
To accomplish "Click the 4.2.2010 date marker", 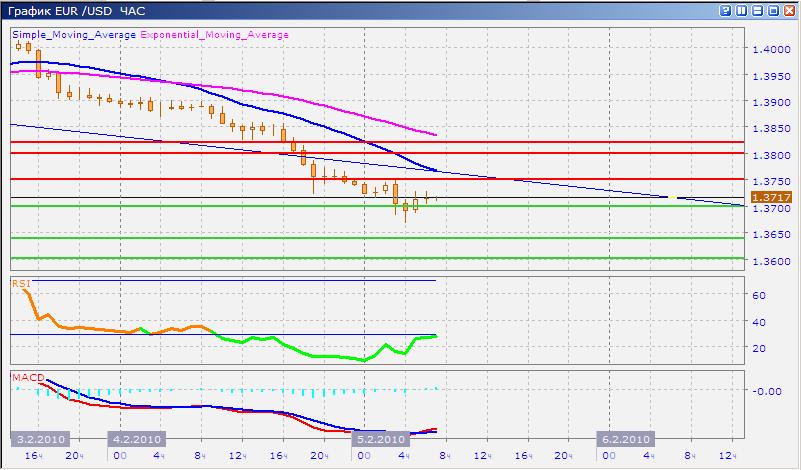I will (137, 439).
